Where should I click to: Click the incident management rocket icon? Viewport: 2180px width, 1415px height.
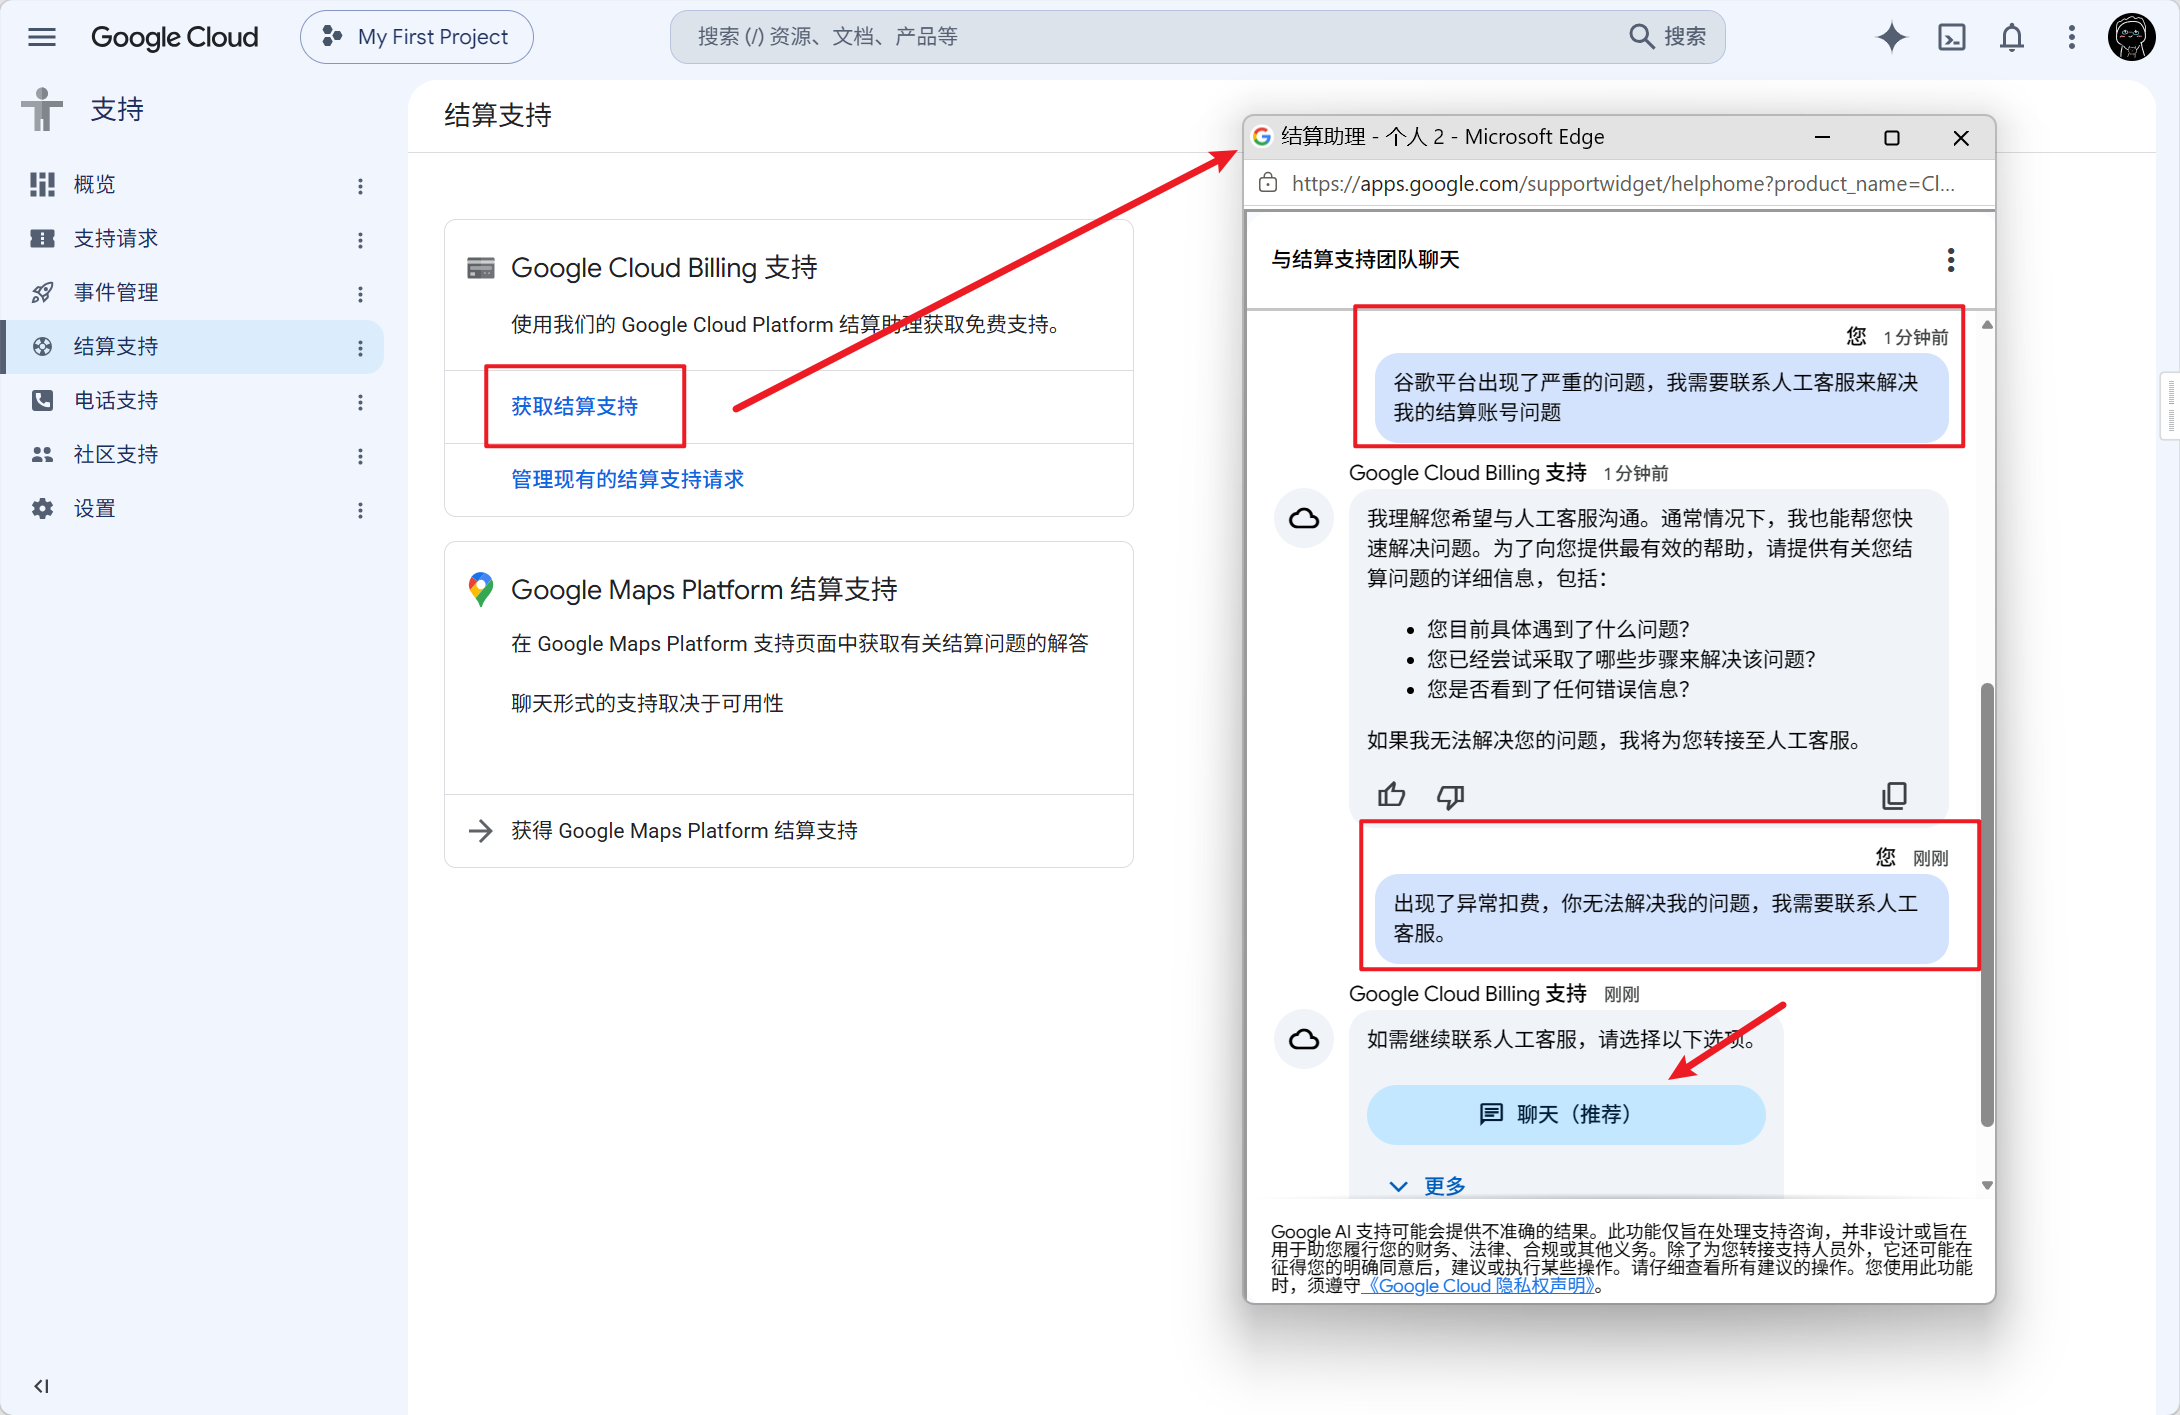42,292
